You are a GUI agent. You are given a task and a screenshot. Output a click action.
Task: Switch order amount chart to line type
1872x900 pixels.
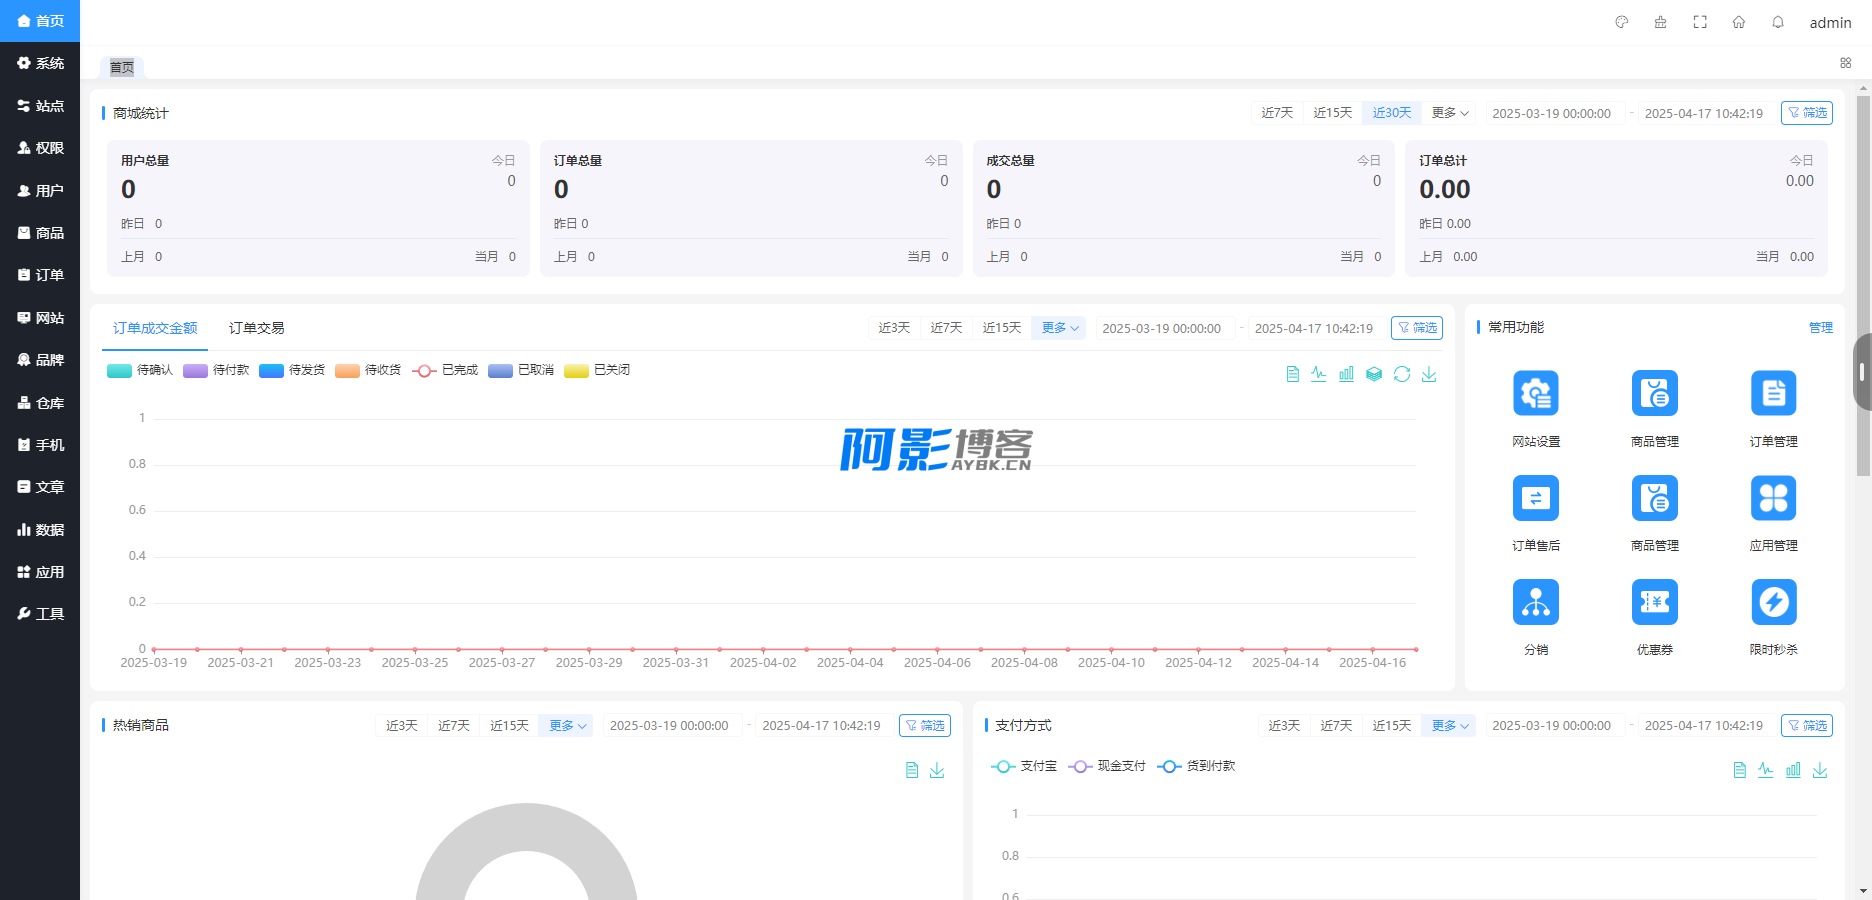(x=1319, y=374)
